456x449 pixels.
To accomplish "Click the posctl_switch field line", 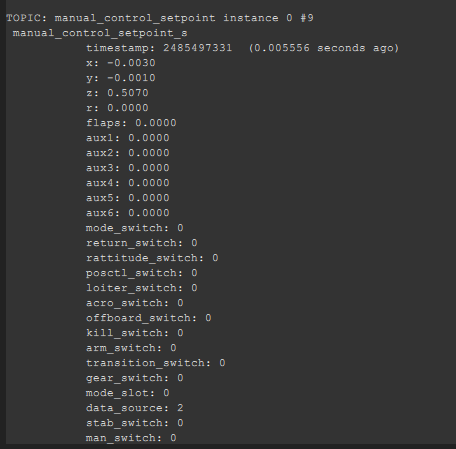I will 142,273.
